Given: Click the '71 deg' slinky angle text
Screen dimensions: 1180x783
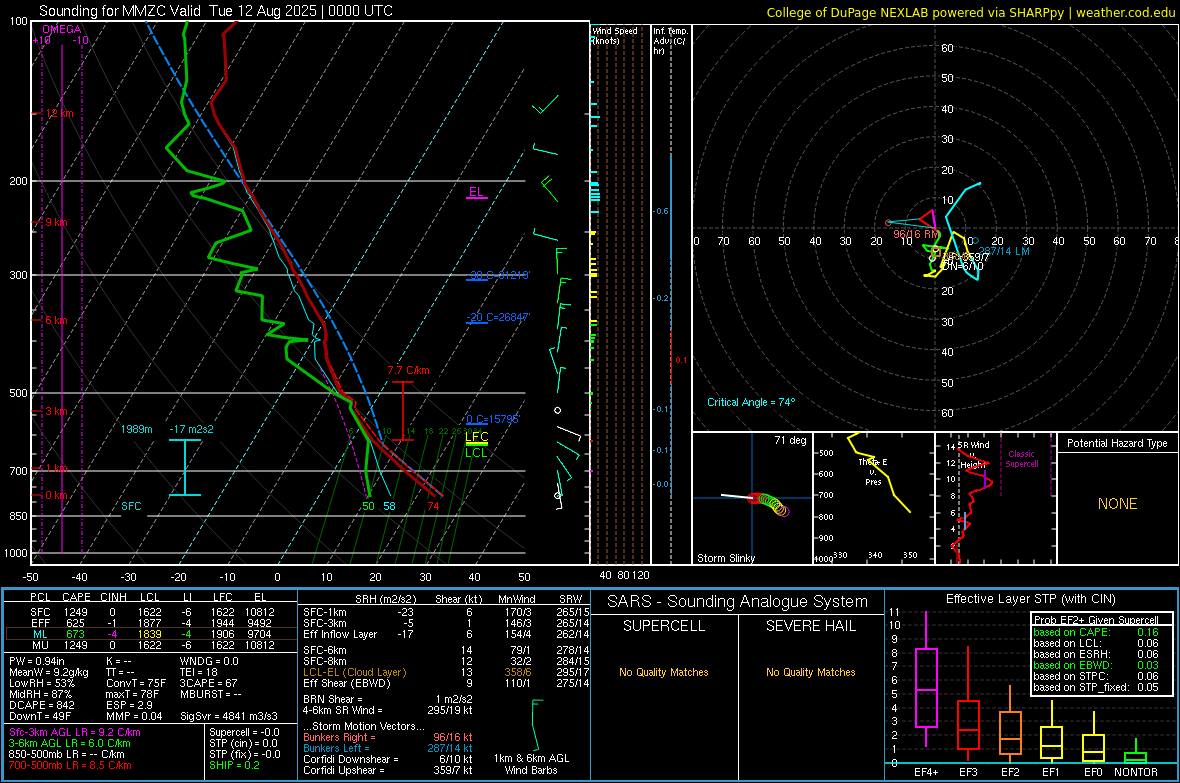Looking at the screenshot, I should tap(790, 440).
